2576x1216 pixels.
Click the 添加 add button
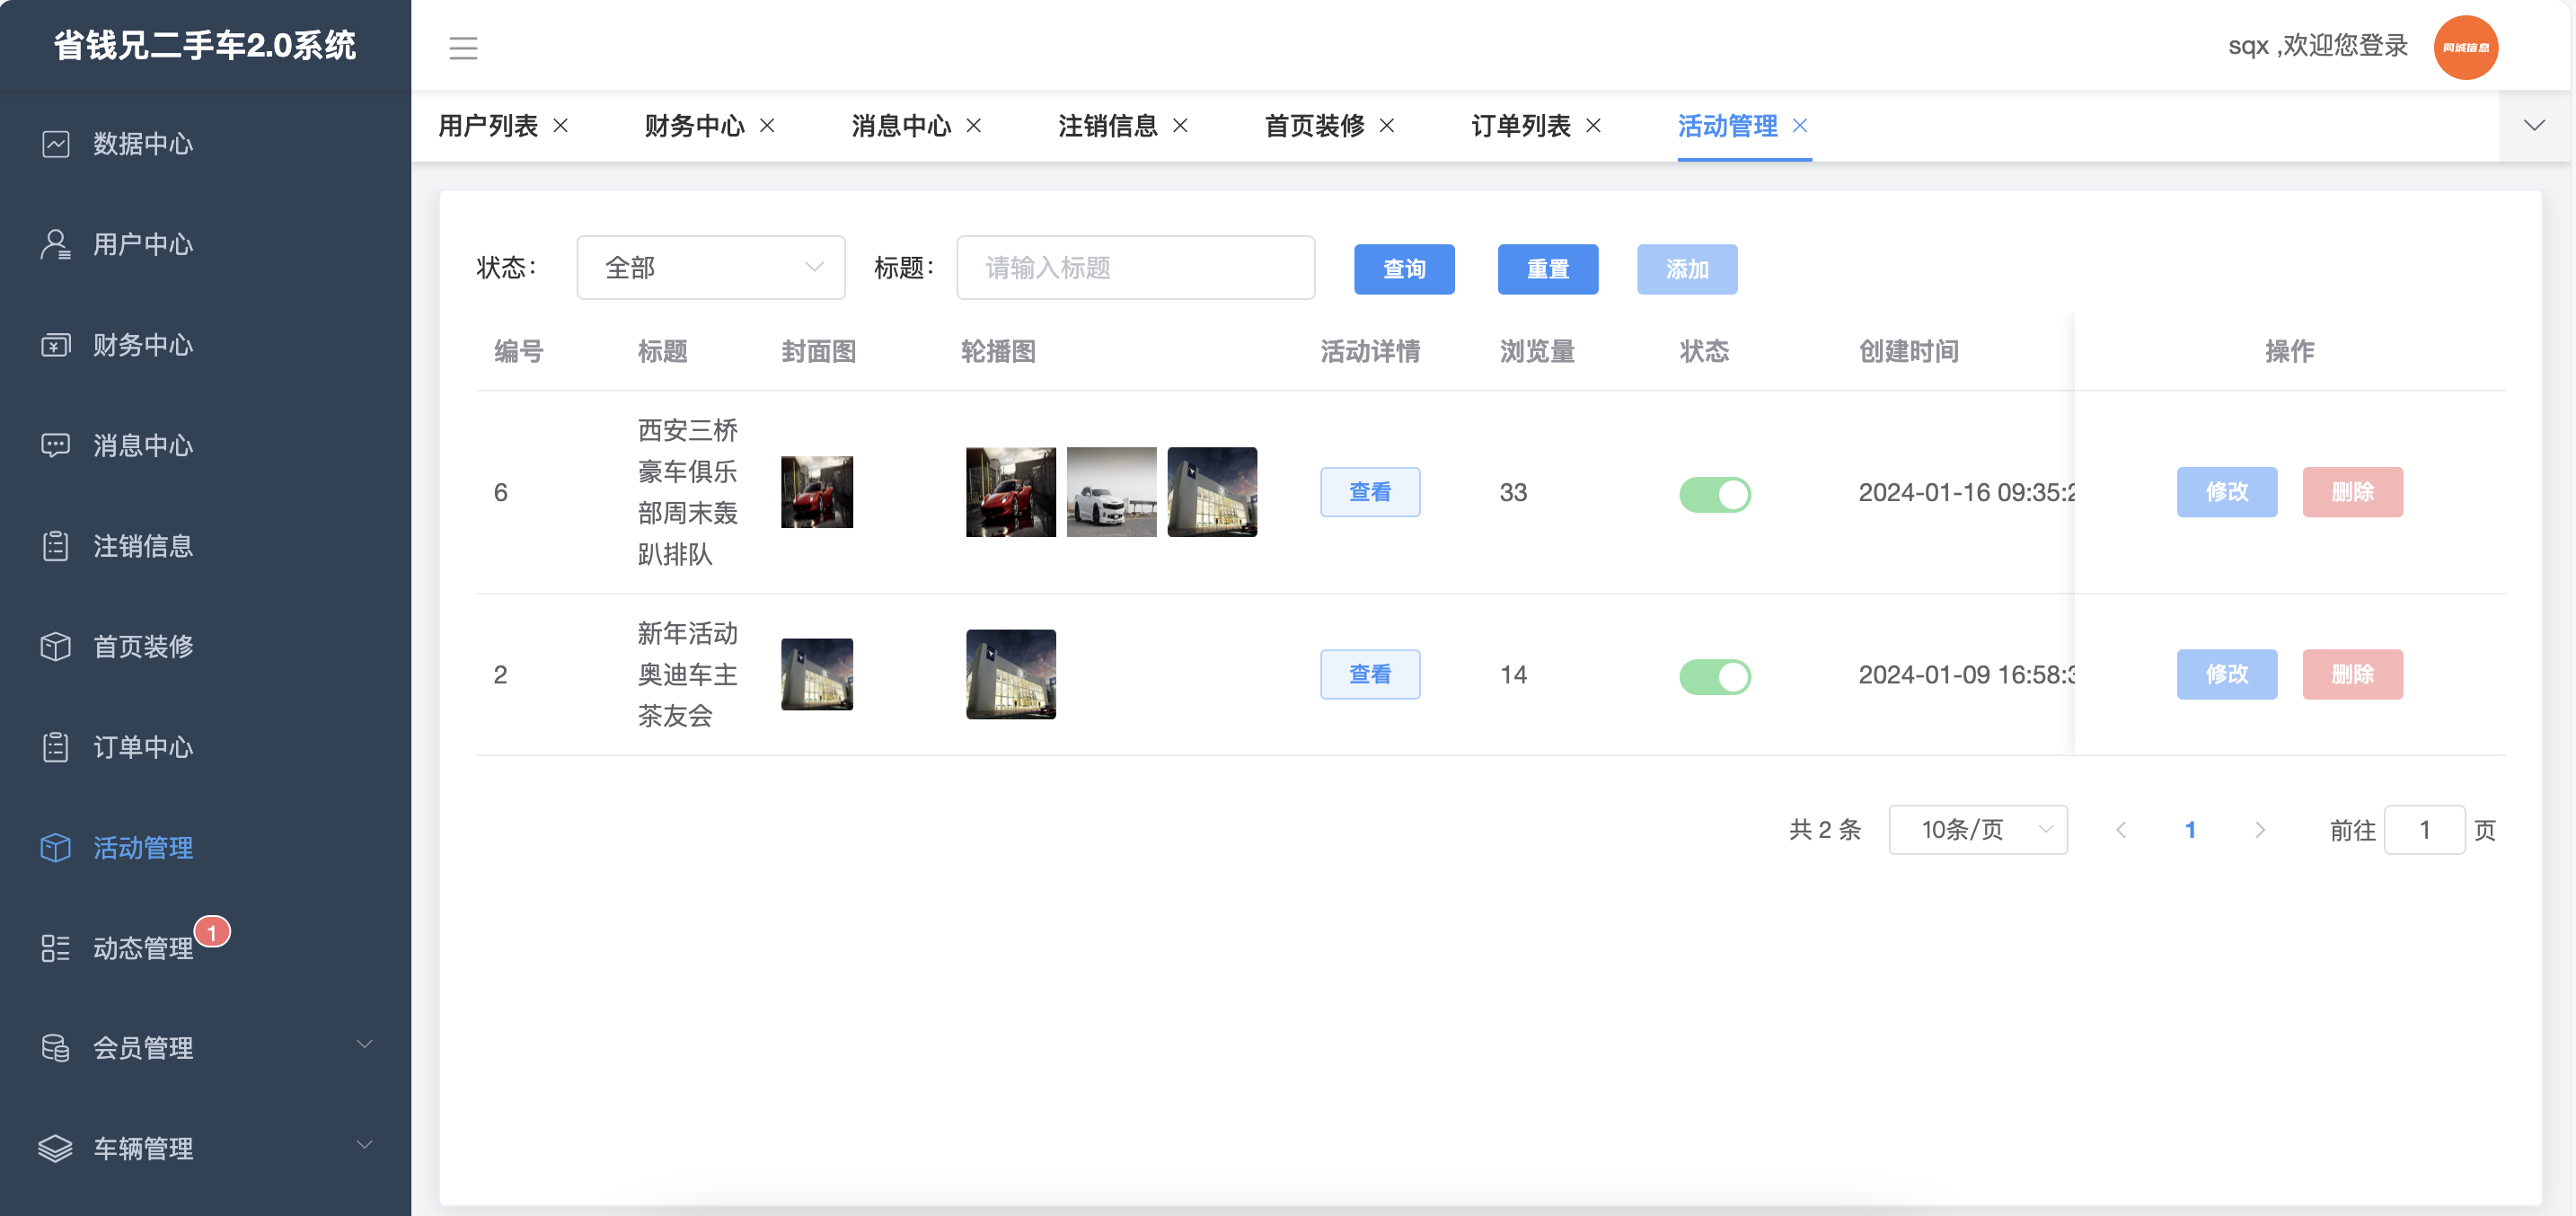click(1687, 269)
